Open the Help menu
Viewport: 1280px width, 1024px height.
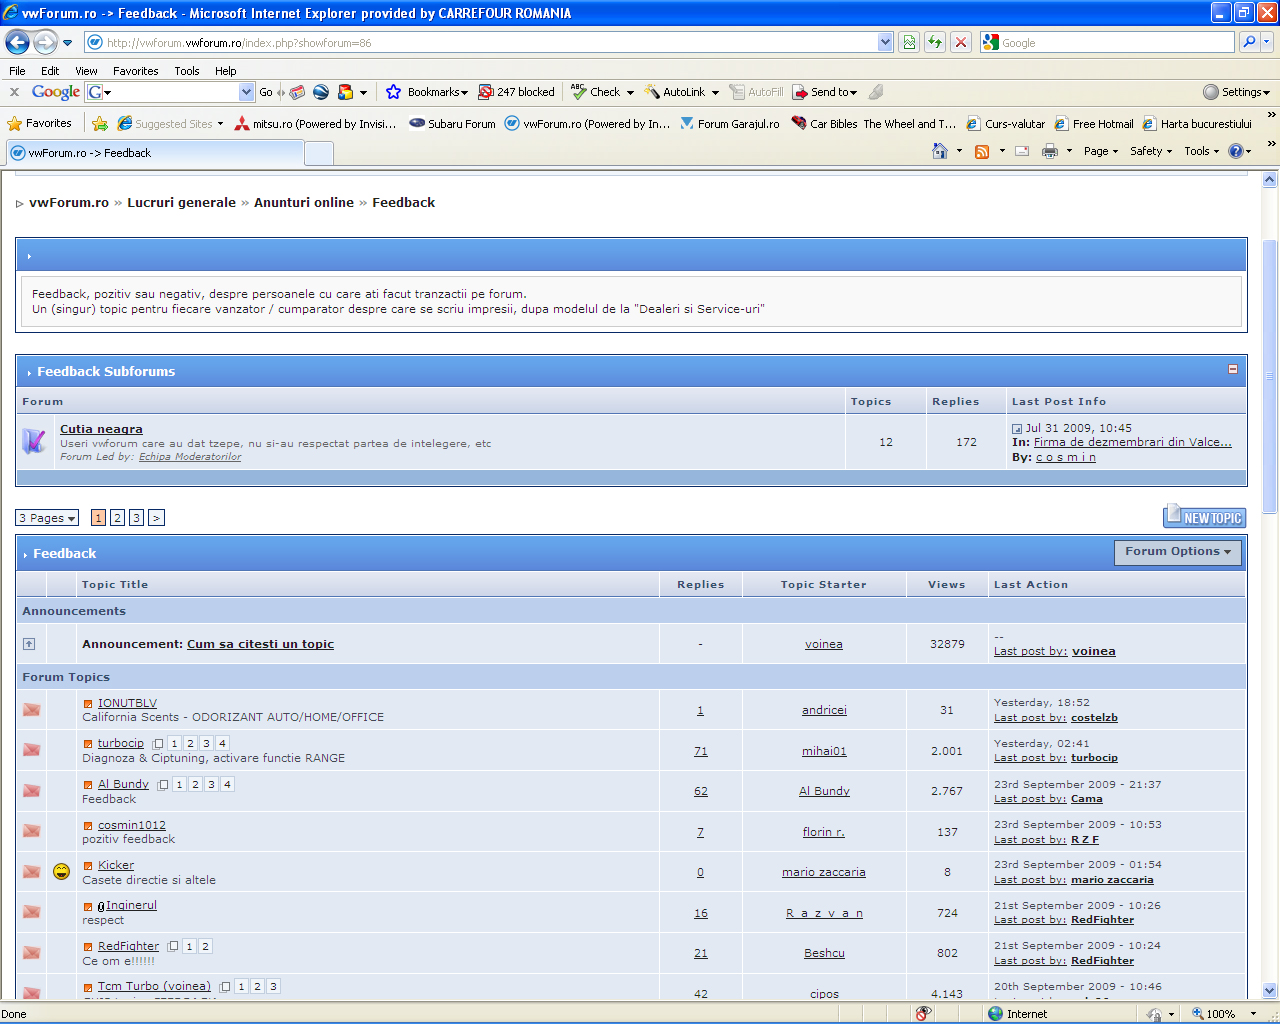pos(226,71)
